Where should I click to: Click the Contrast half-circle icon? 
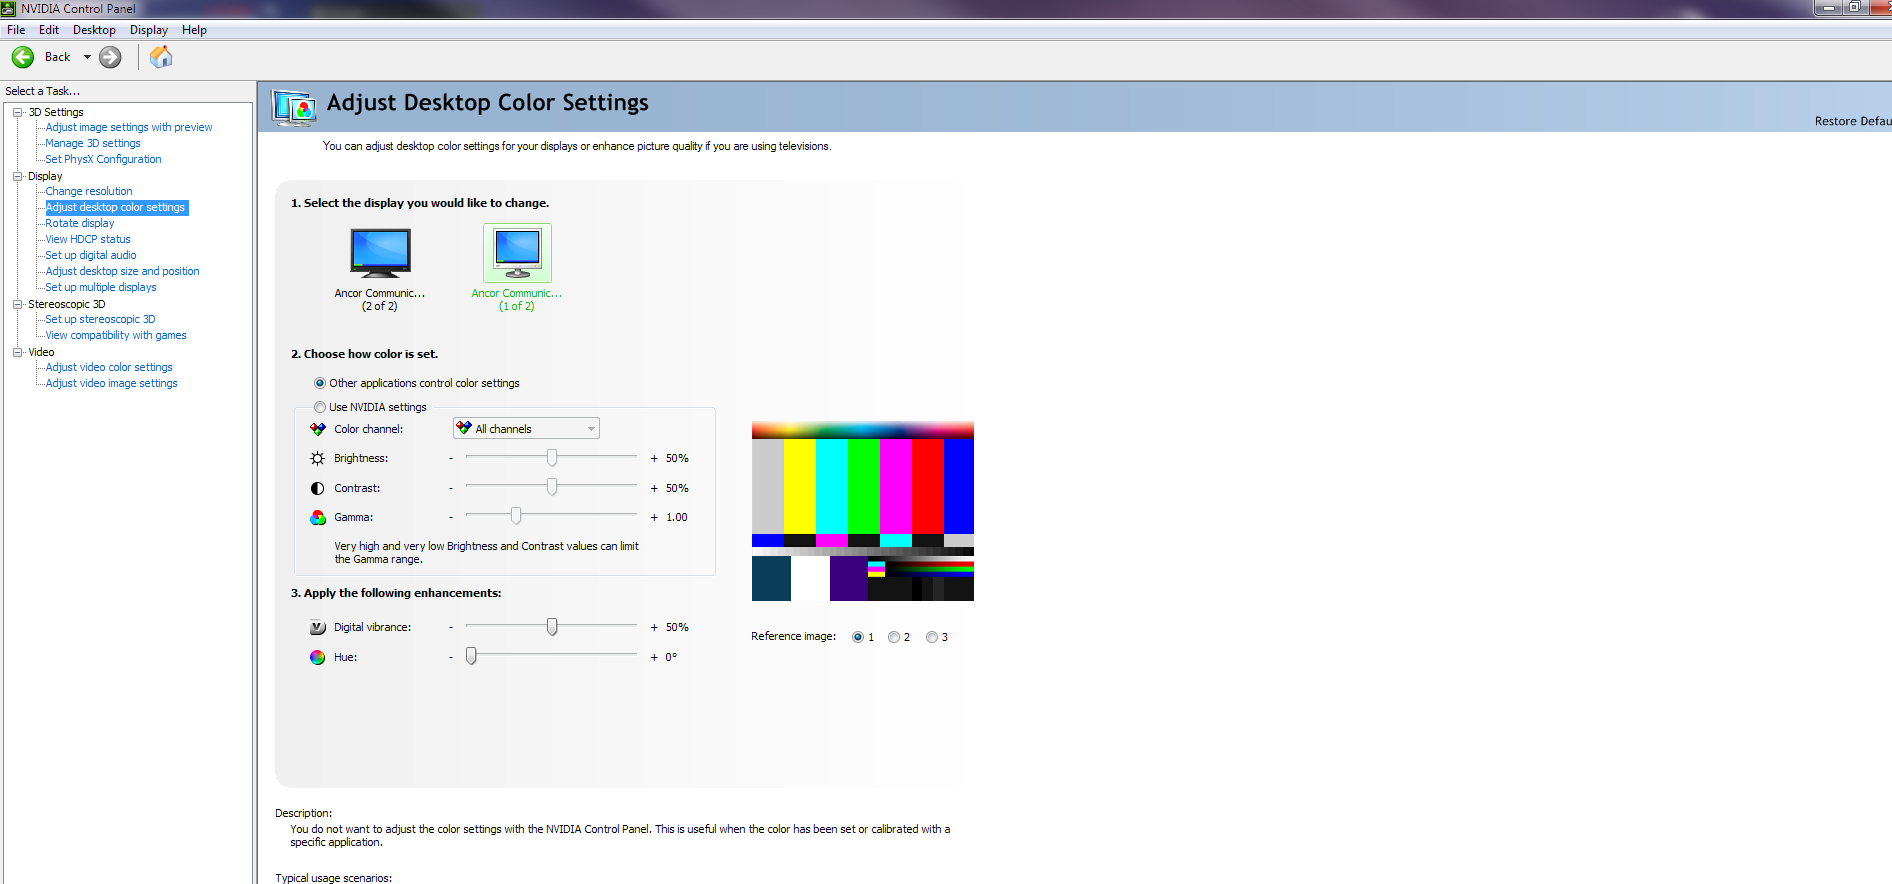pos(318,488)
